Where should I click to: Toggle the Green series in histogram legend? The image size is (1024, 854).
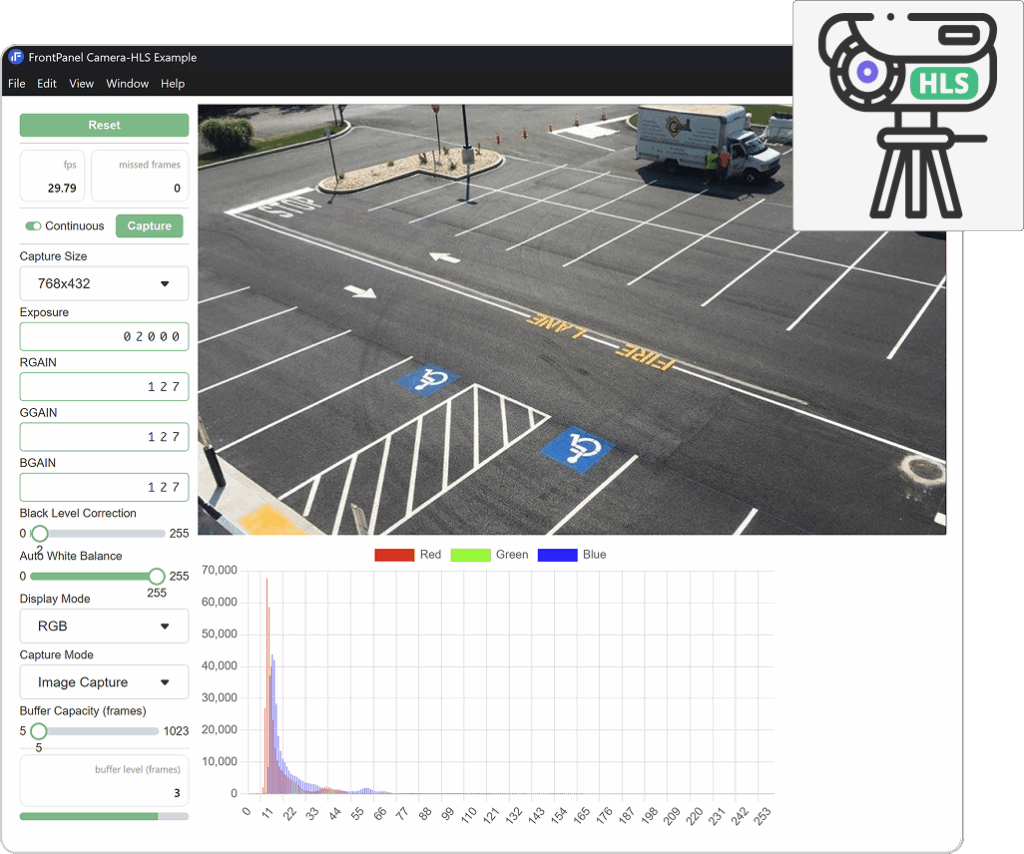(489, 554)
